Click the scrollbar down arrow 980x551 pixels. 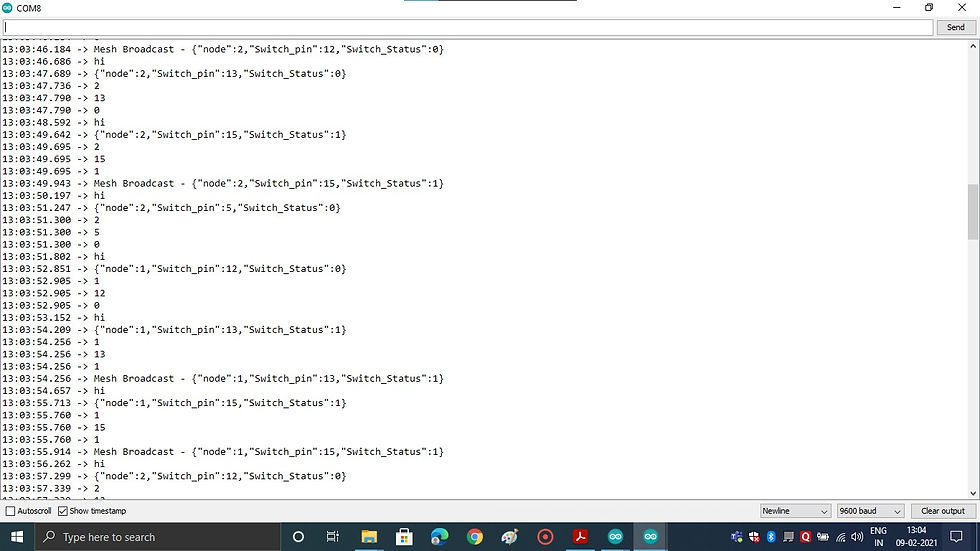[973, 494]
